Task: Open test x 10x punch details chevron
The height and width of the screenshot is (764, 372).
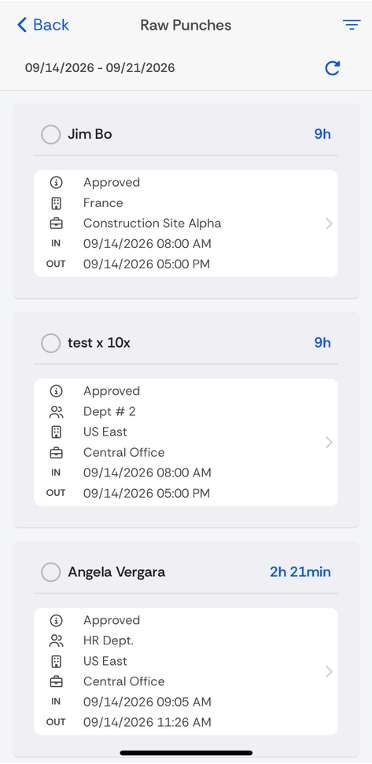Action: click(x=329, y=442)
